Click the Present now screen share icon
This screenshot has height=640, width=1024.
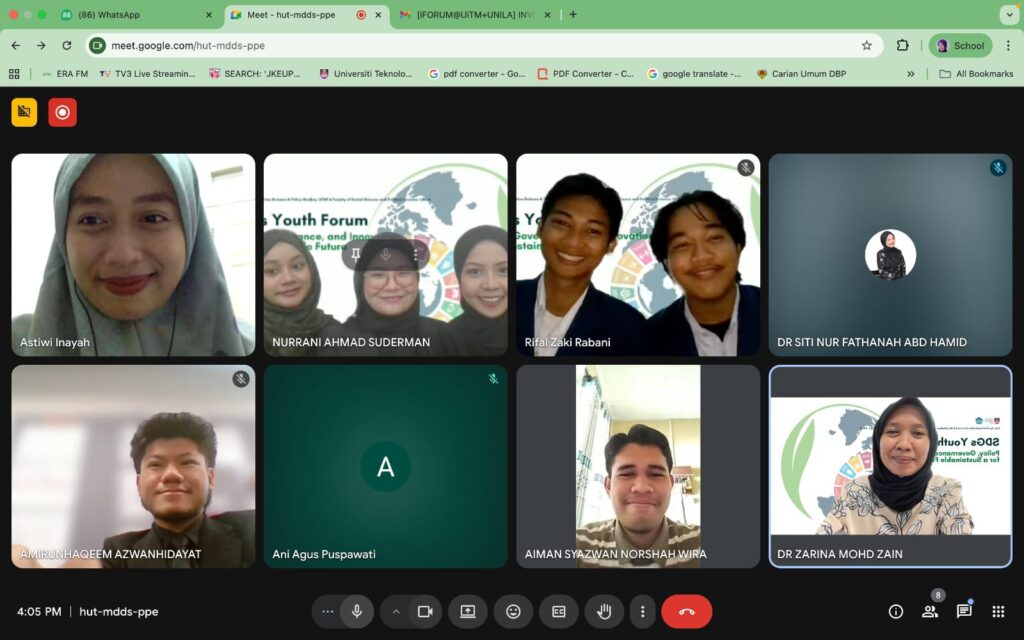467,611
